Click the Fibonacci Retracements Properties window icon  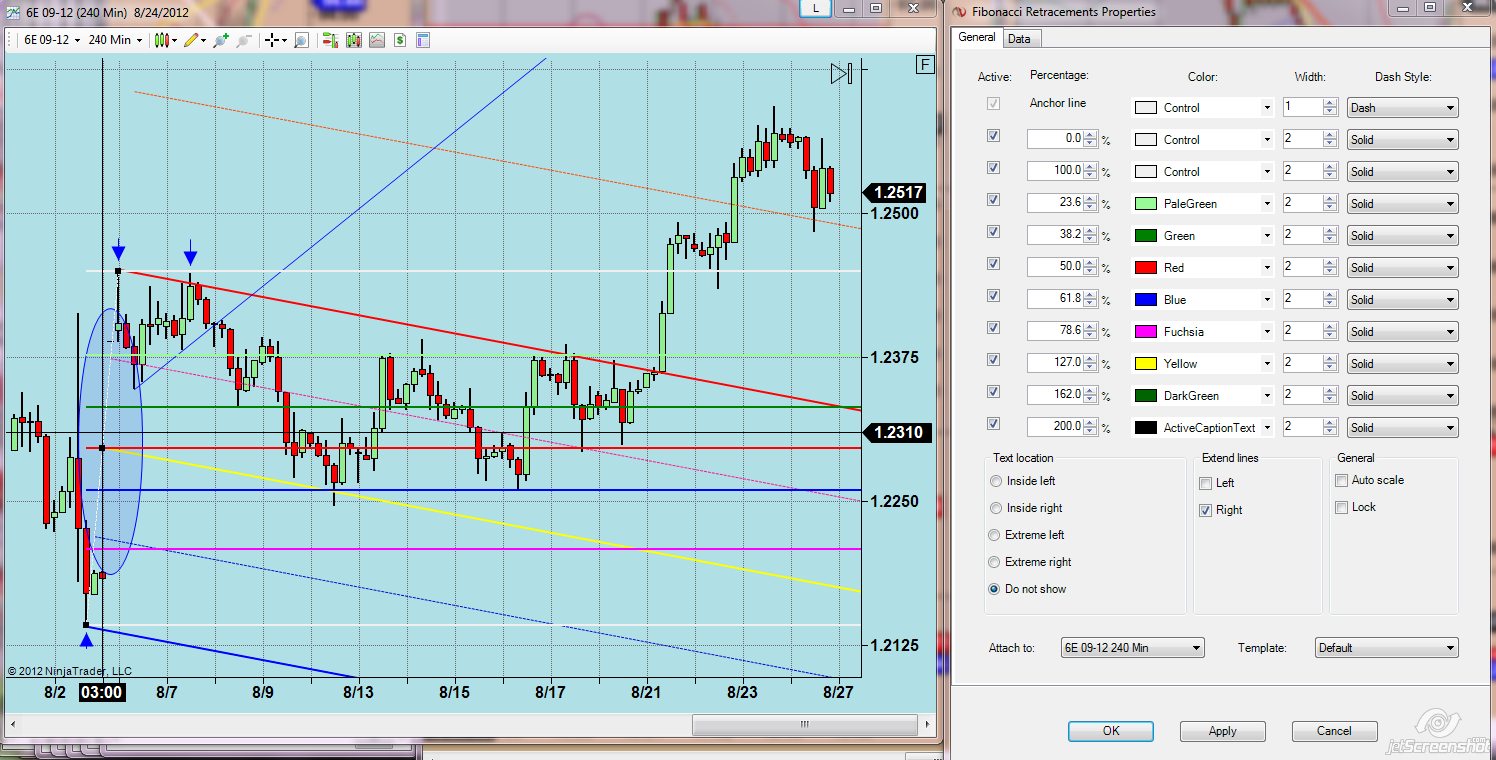coord(958,12)
